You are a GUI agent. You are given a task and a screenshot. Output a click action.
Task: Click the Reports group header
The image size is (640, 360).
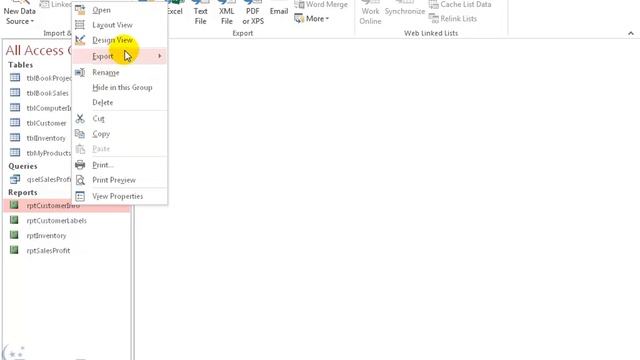tap(23, 192)
